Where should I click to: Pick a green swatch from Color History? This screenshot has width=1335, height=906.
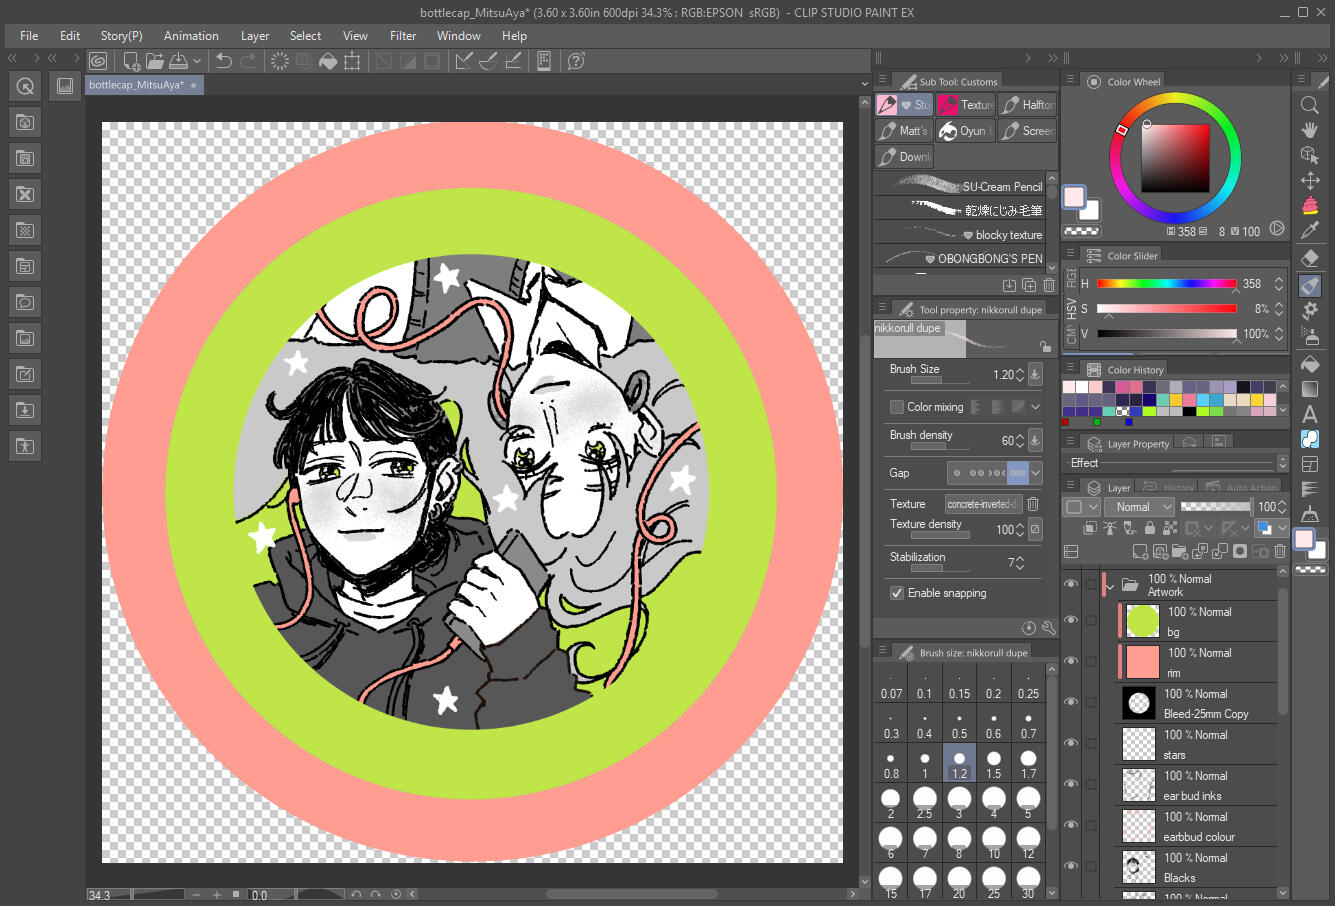[x=1148, y=411]
